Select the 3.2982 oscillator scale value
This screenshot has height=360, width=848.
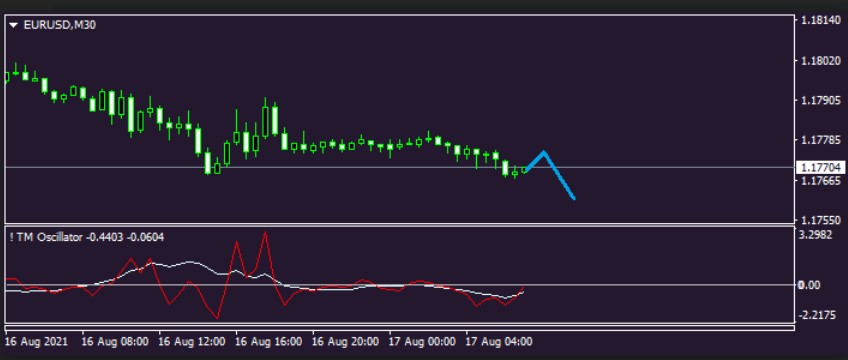(818, 236)
